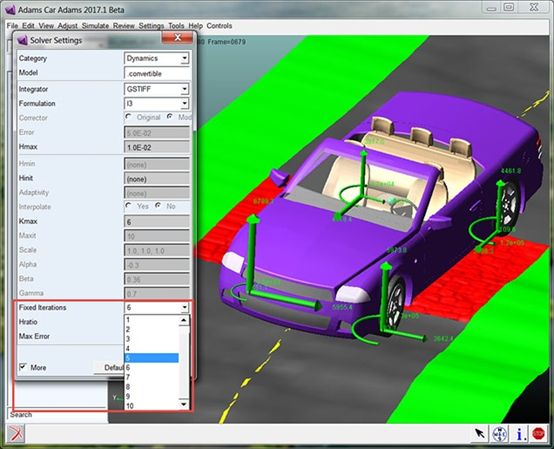Open the view navigation compass icon

click(x=500, y=433)
